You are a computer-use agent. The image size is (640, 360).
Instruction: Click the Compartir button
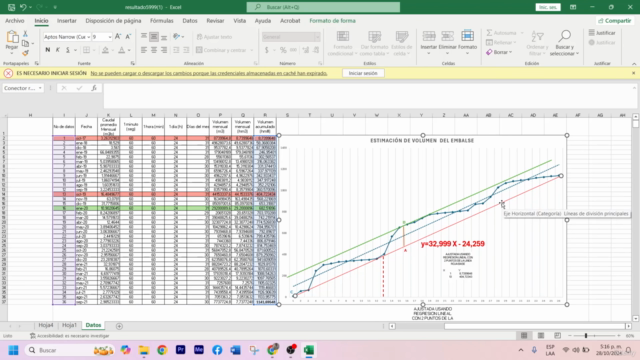614,21
